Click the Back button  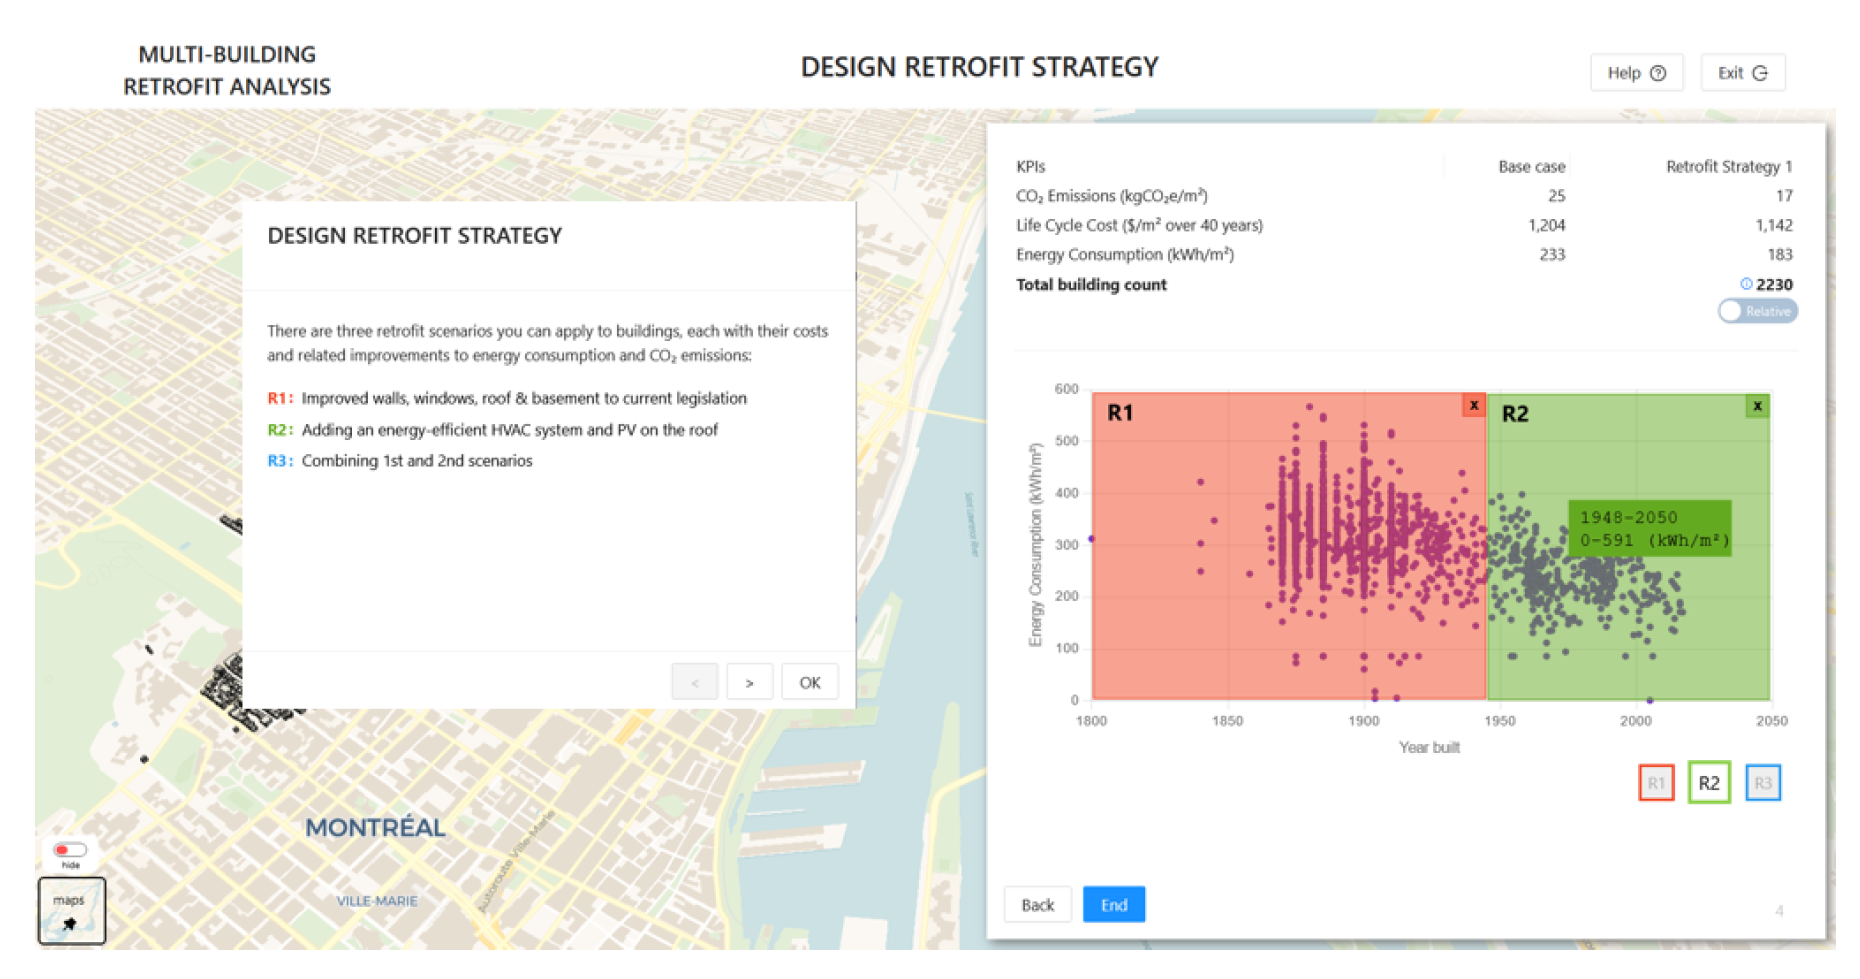[1037, 905]
